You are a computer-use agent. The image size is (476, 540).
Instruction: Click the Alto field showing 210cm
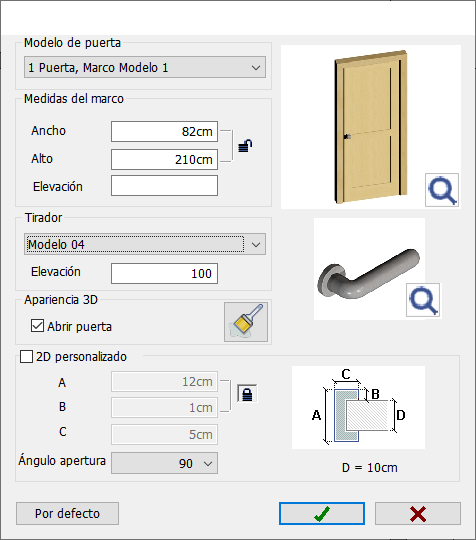point(164,159)
